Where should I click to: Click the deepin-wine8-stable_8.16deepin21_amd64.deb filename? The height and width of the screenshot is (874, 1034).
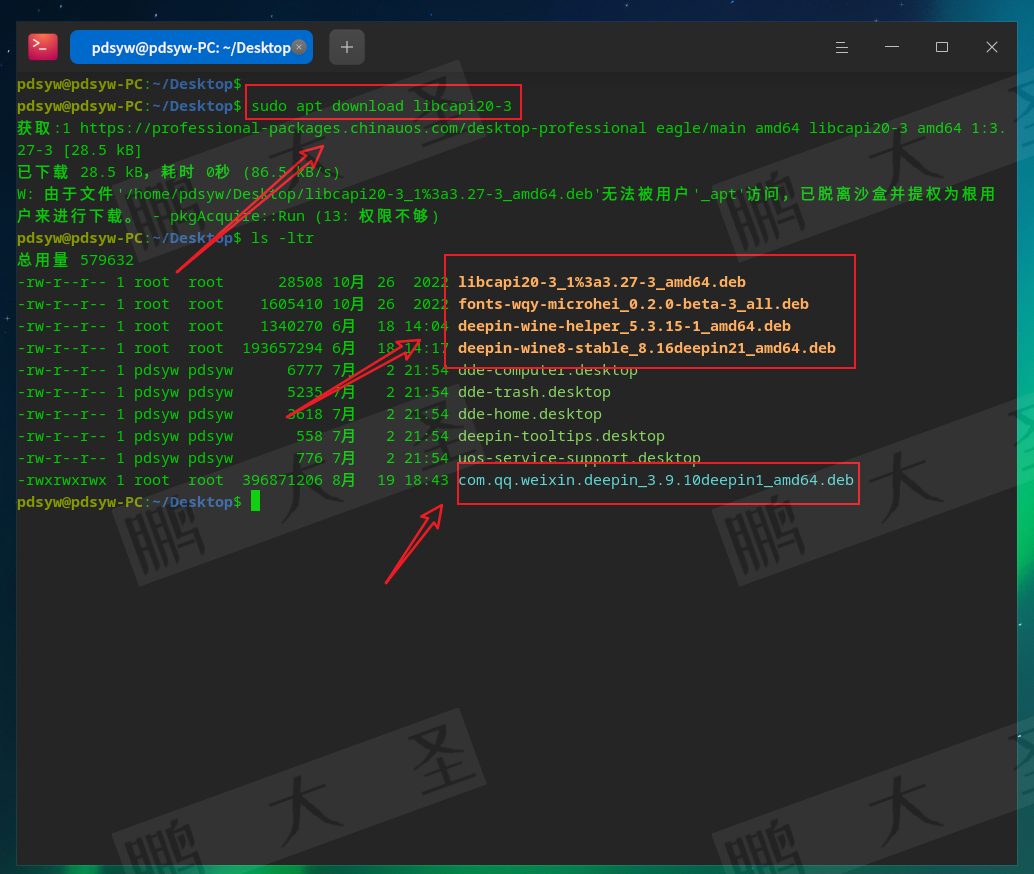tap(646, 348)
